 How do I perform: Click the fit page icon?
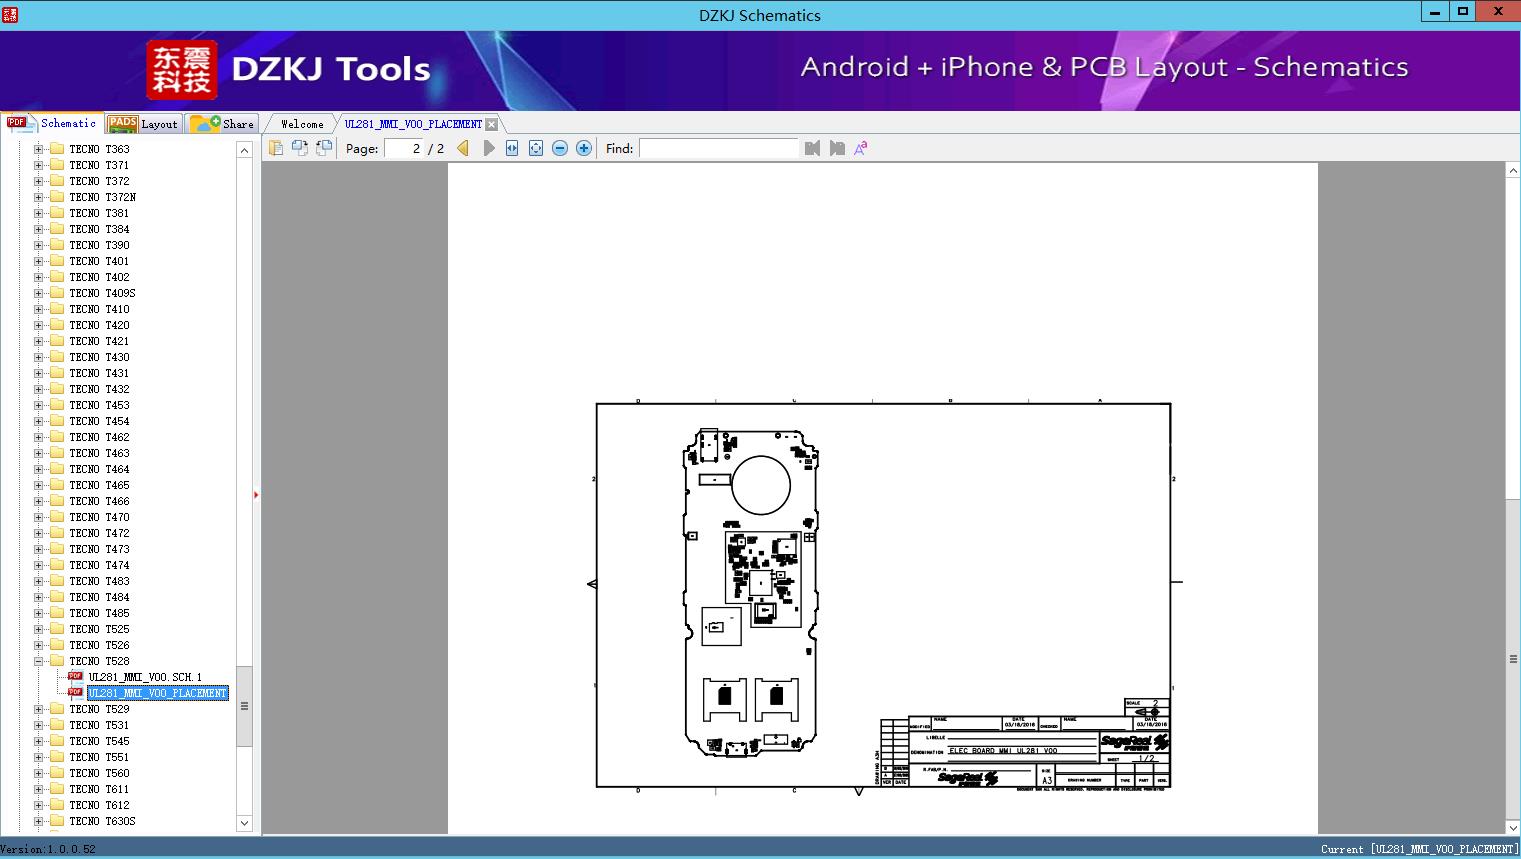pyautogui.click(x=536, y=148)
